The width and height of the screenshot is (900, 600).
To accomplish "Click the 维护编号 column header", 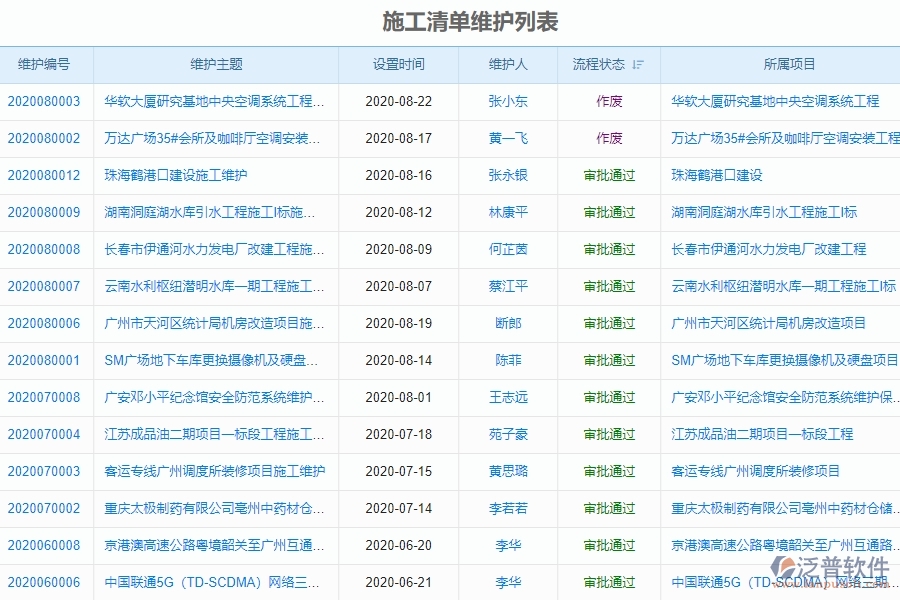I will (45, 64).
